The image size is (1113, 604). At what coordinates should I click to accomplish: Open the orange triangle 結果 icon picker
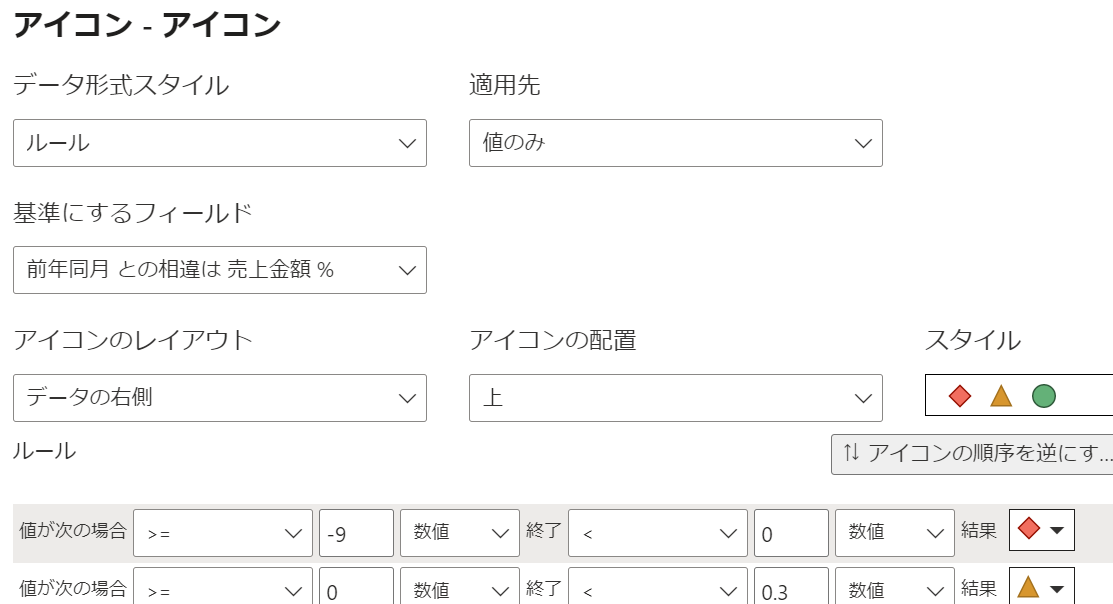1042,588
